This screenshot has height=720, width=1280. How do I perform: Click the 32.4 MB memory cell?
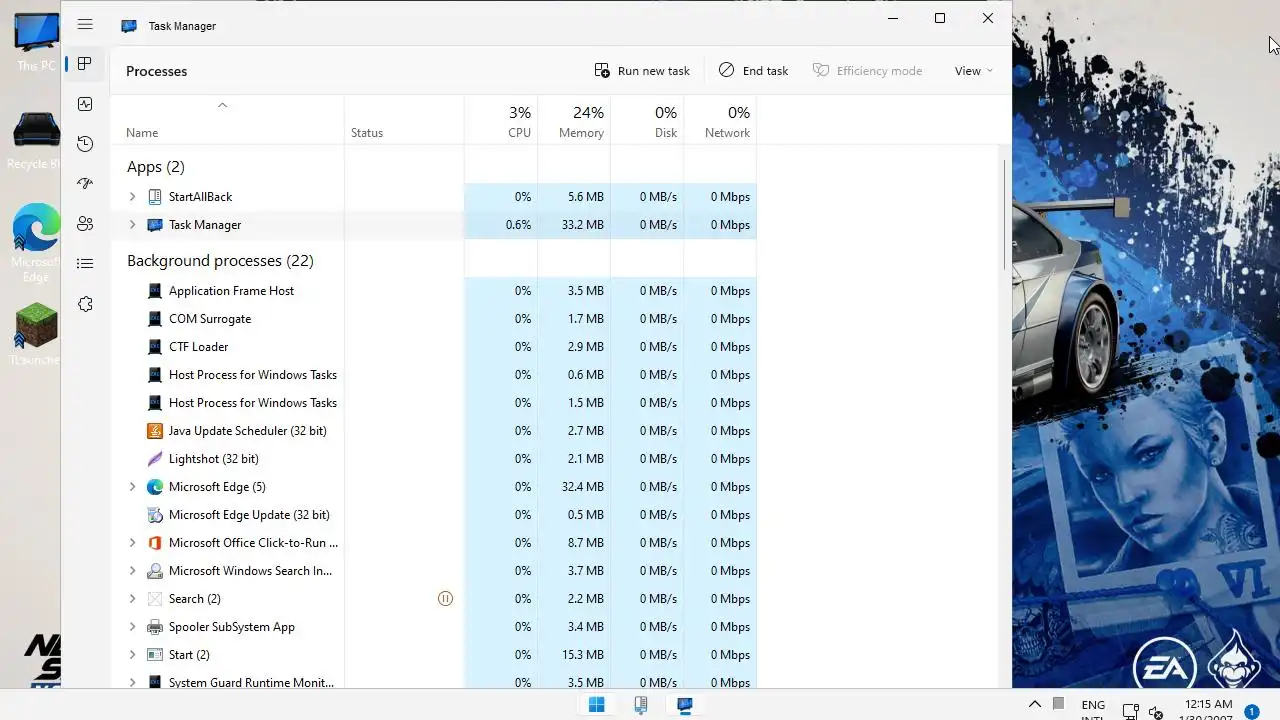[574, 487]
